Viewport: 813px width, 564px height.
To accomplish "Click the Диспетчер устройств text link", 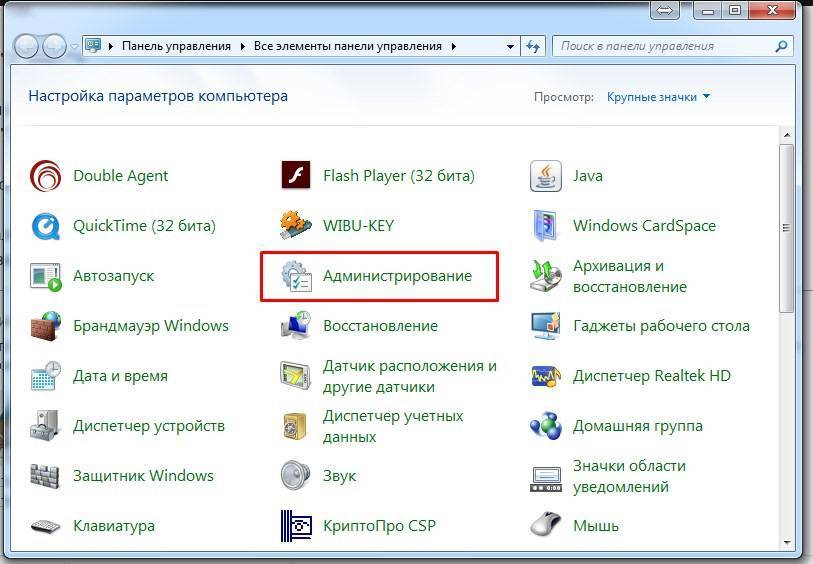I will pos(149,426).
